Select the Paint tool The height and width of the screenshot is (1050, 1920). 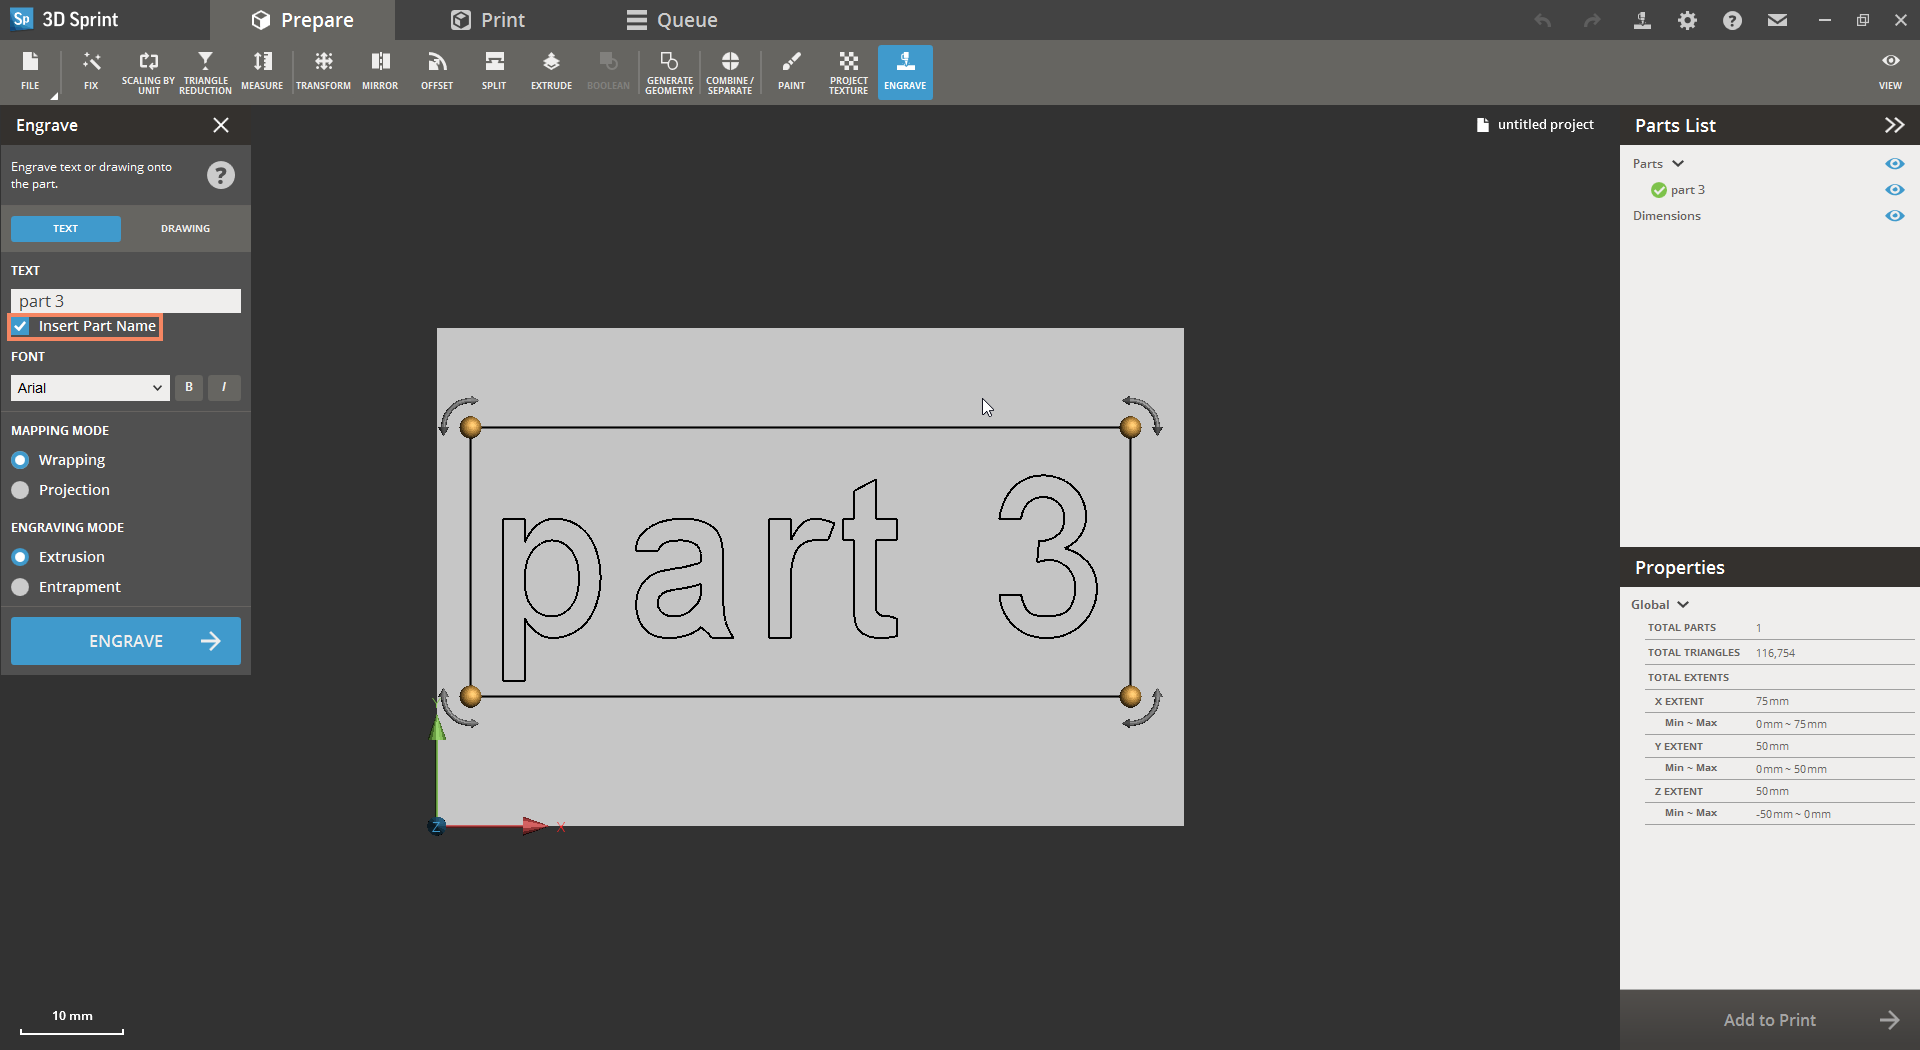point(791,72)
